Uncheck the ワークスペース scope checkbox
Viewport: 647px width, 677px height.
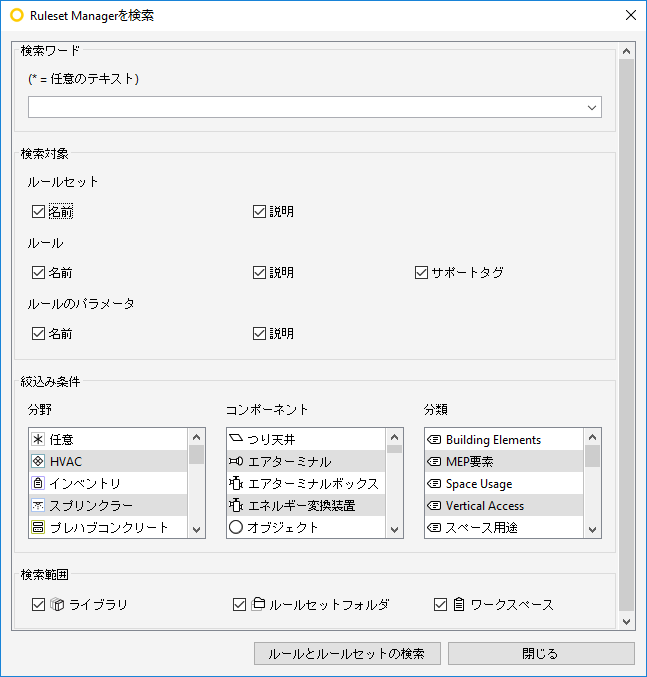(x=441, y=604)
